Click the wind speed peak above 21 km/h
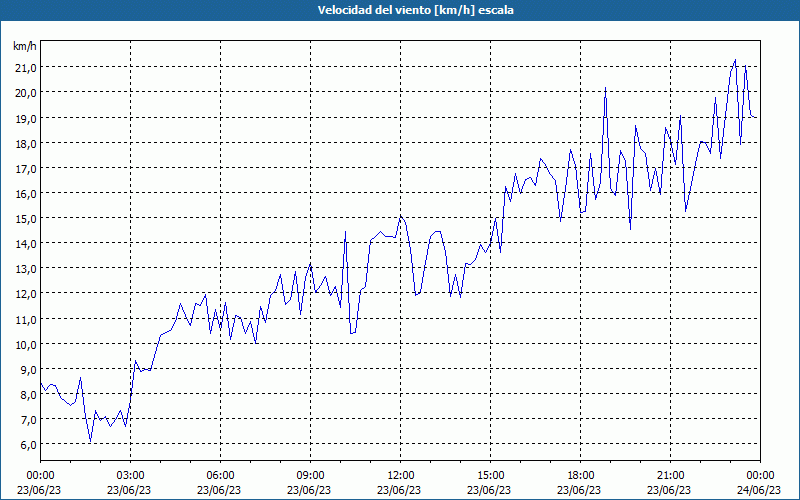The image size is (800, 500). click(x=735, y=60)
